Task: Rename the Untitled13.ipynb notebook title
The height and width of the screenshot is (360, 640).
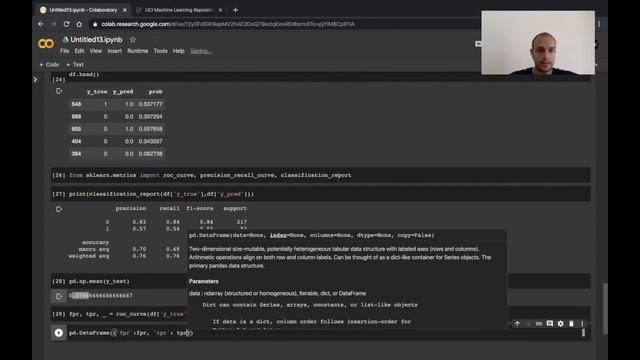Action: (96, 40)
